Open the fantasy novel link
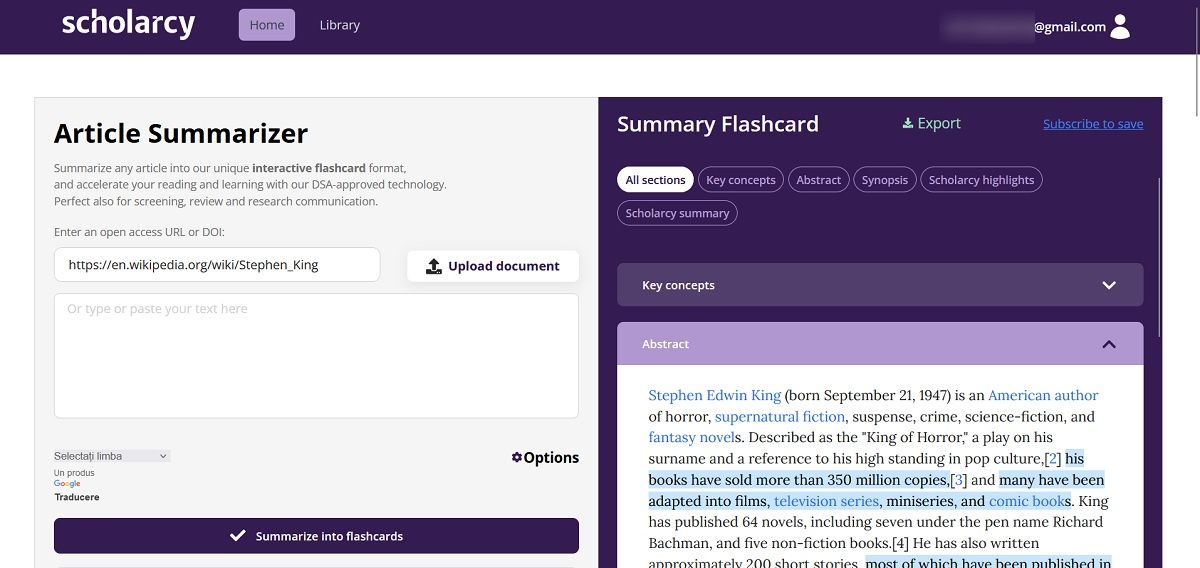The width and height of the screenshot is (1200, 568). click(x=691, y=437)
